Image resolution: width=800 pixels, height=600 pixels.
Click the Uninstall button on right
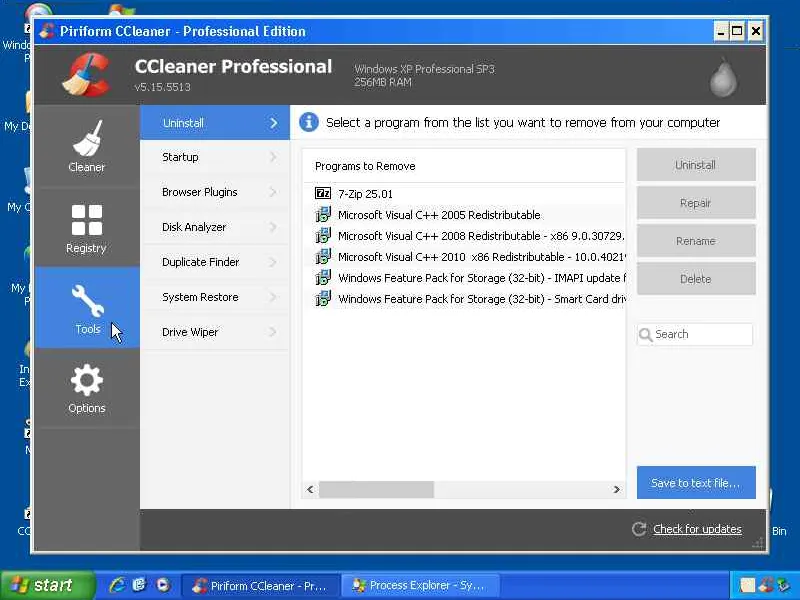tap(696, 165)
